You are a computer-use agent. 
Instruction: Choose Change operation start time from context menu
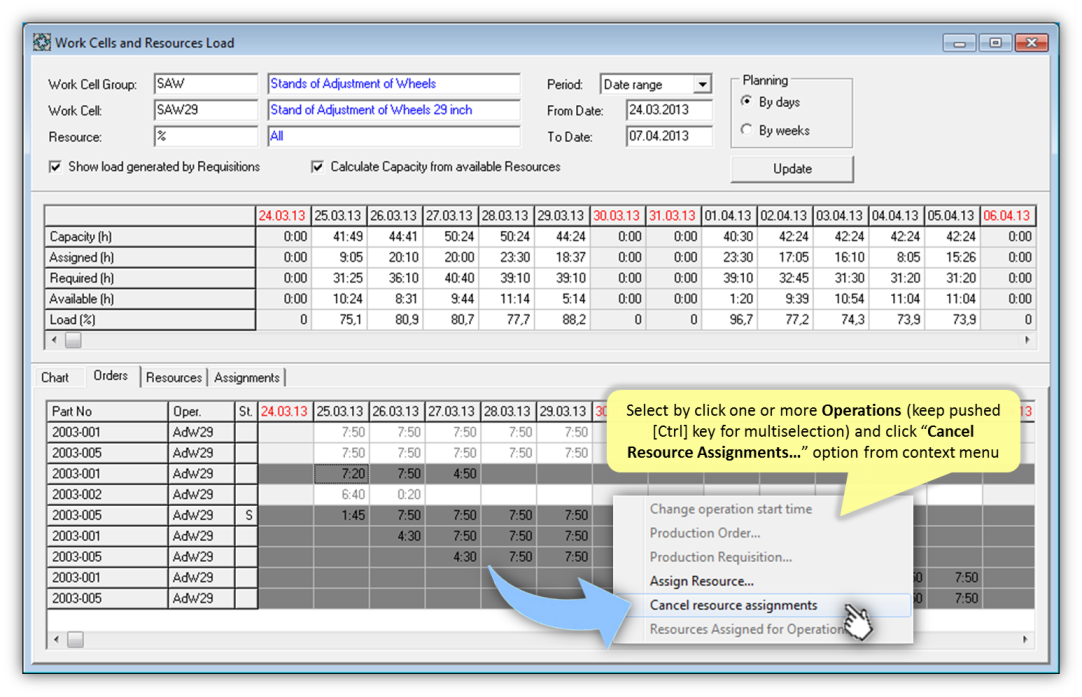pos(731,509)
